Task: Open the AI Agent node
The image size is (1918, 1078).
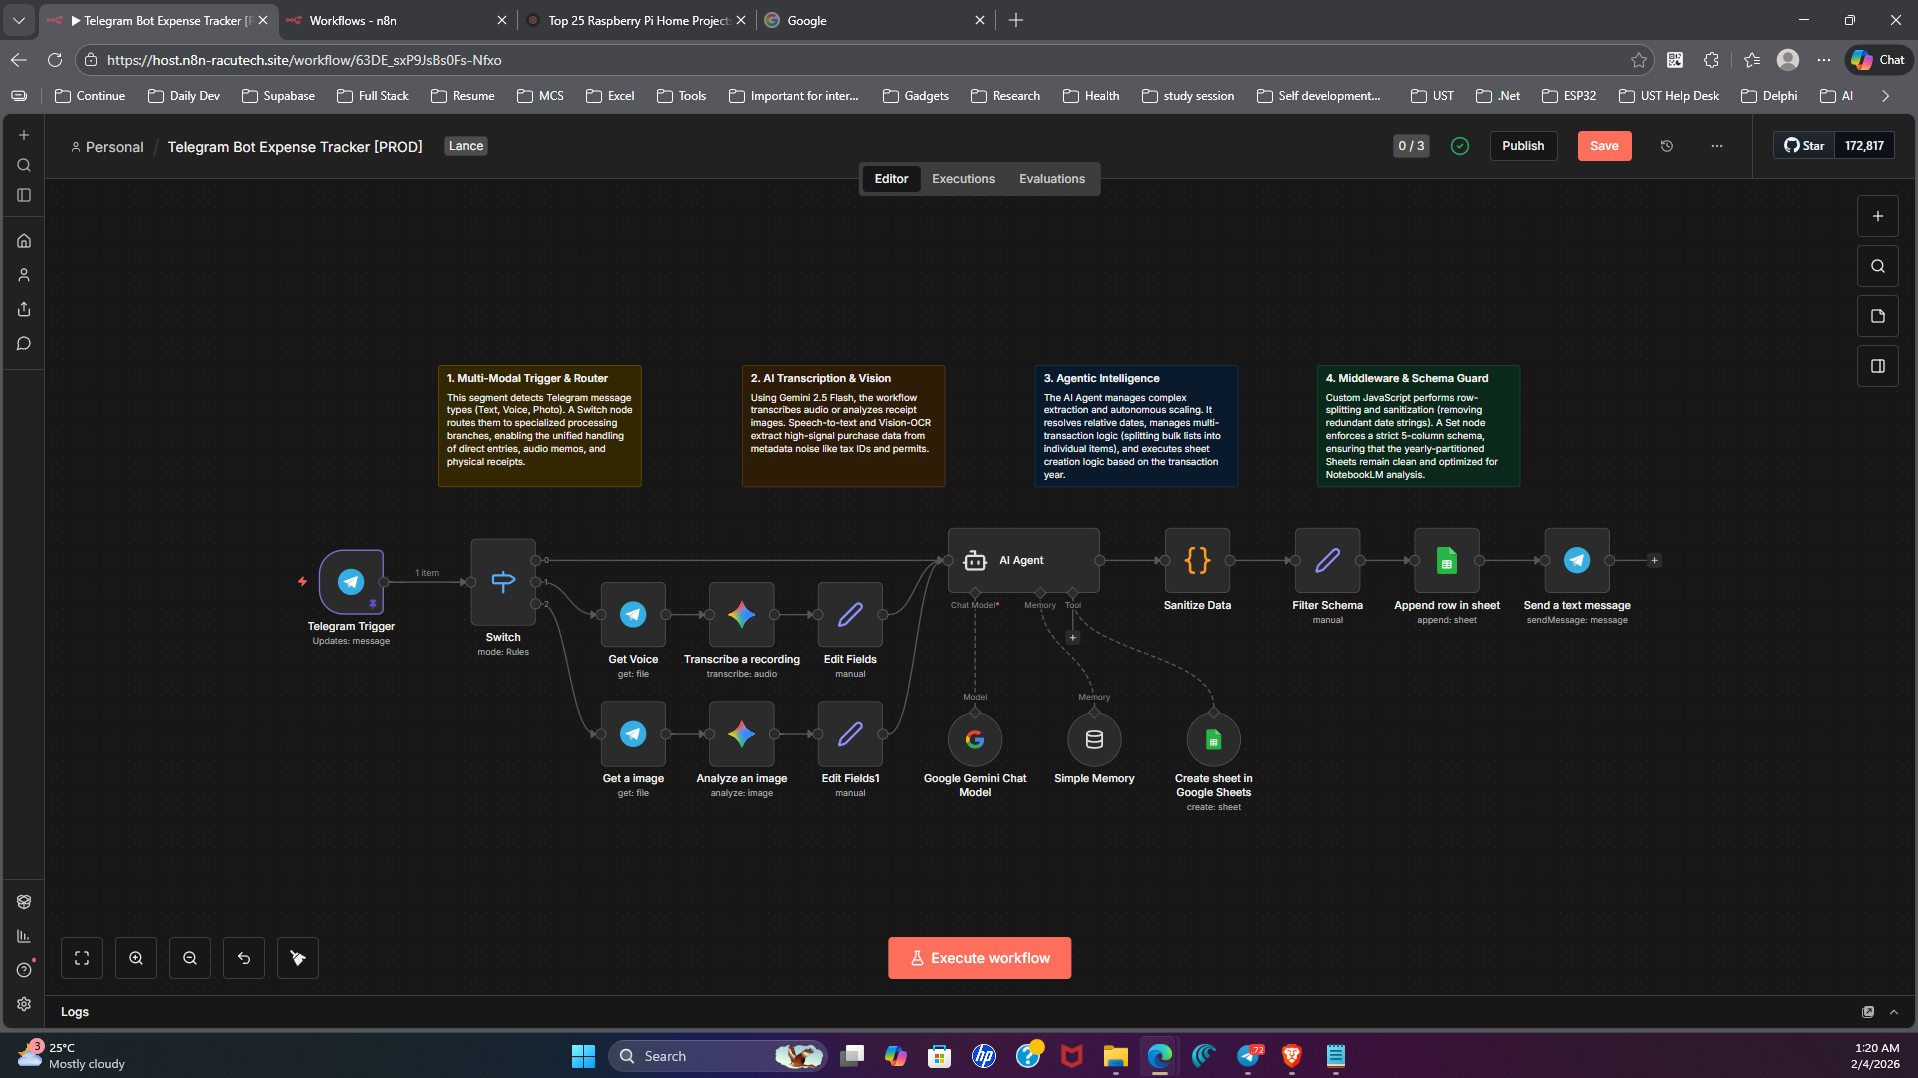Action: point(1023,560)
